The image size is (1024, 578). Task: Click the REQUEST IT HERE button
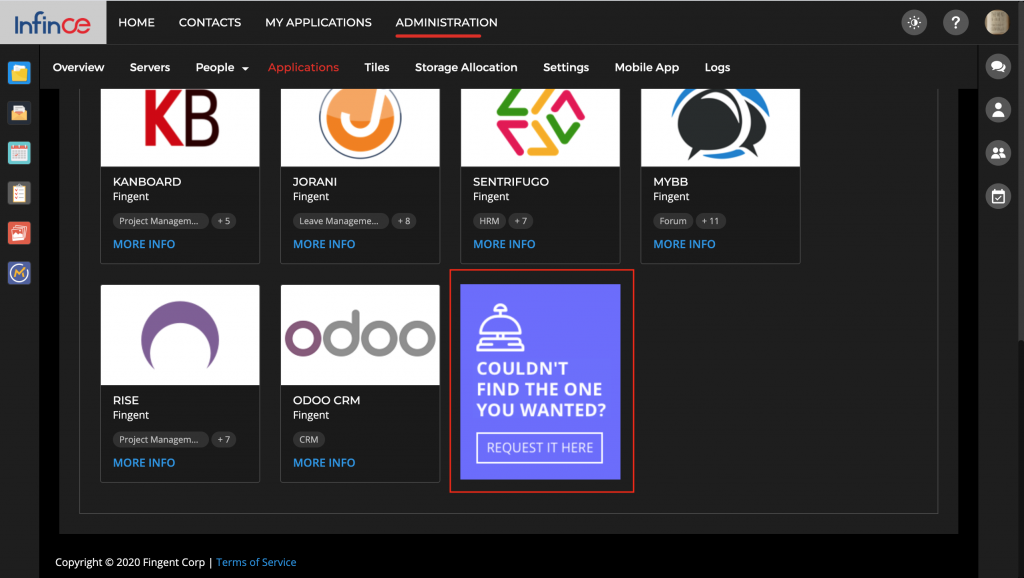point(539,448)
